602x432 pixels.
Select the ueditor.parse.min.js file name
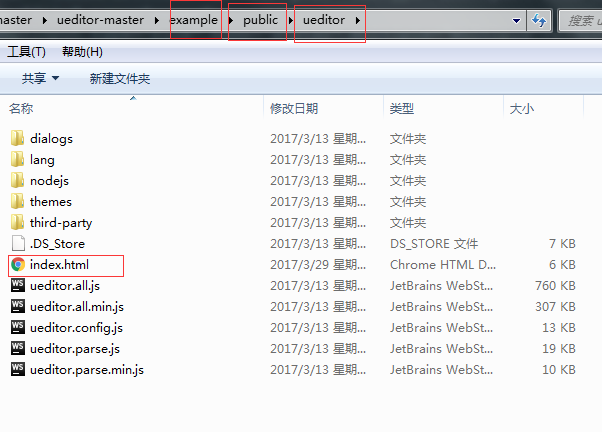click(87, 370)
